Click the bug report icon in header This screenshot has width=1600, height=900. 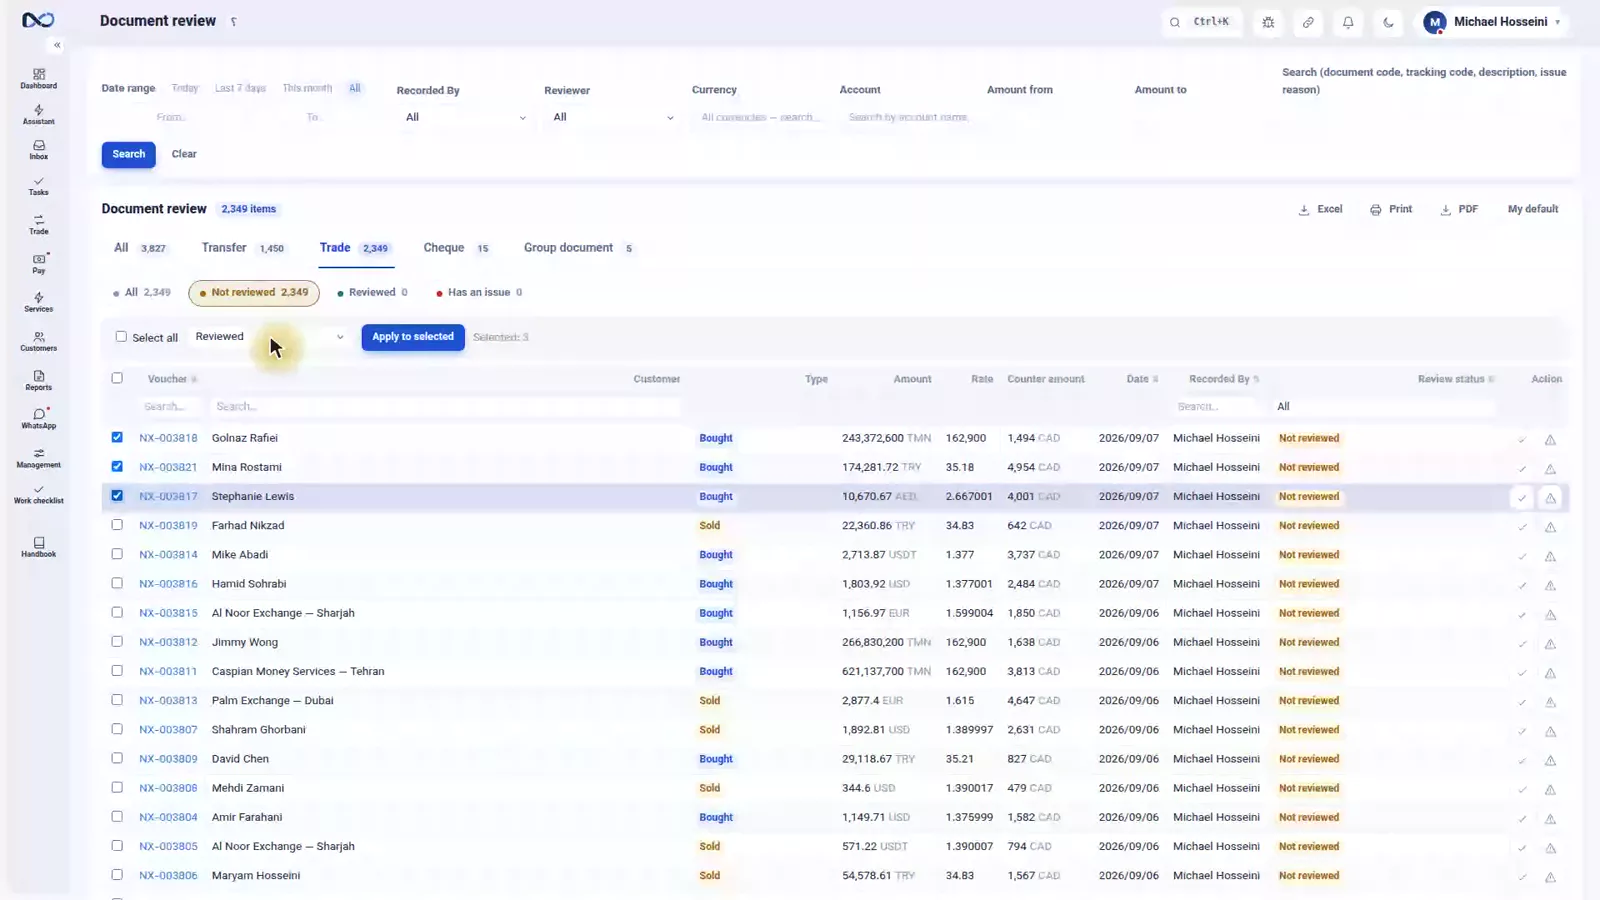(1268, 22)
